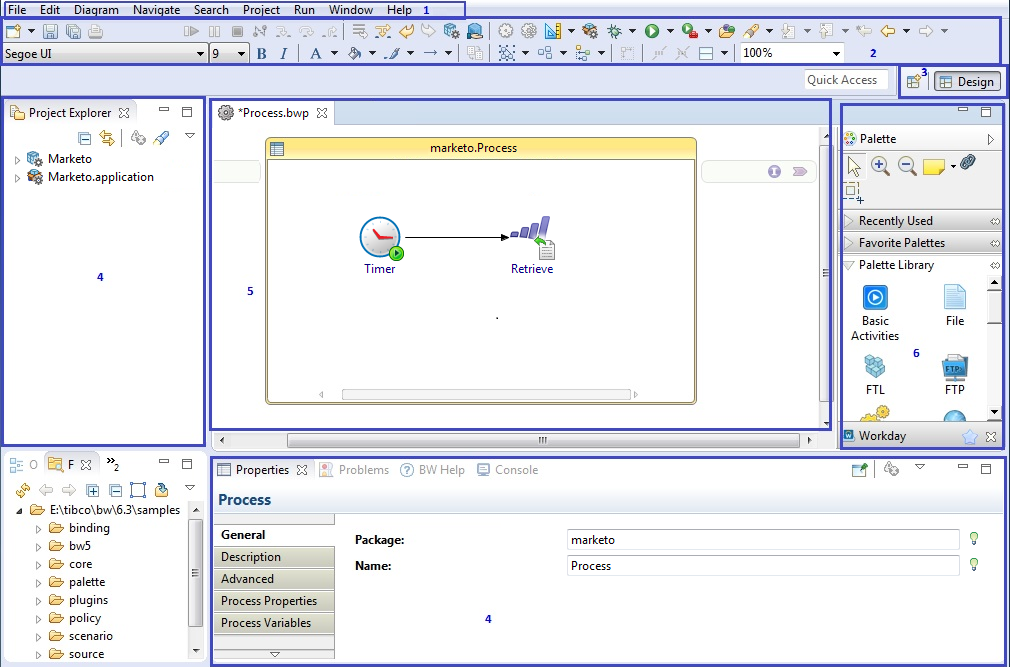
Task: Select the Marquee tool in Palette
Action: [854, 192]
